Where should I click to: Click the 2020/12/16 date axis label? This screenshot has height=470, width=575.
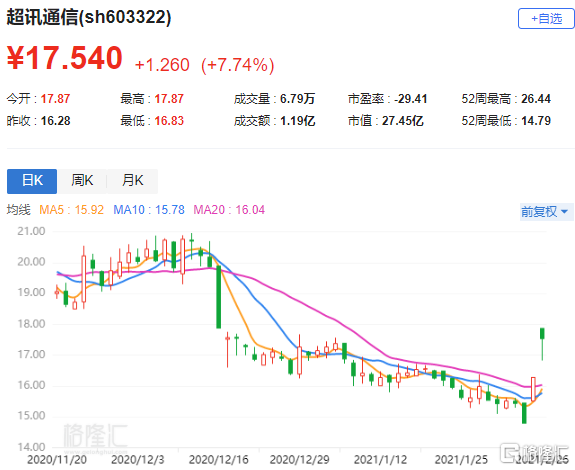pos(219,460)
